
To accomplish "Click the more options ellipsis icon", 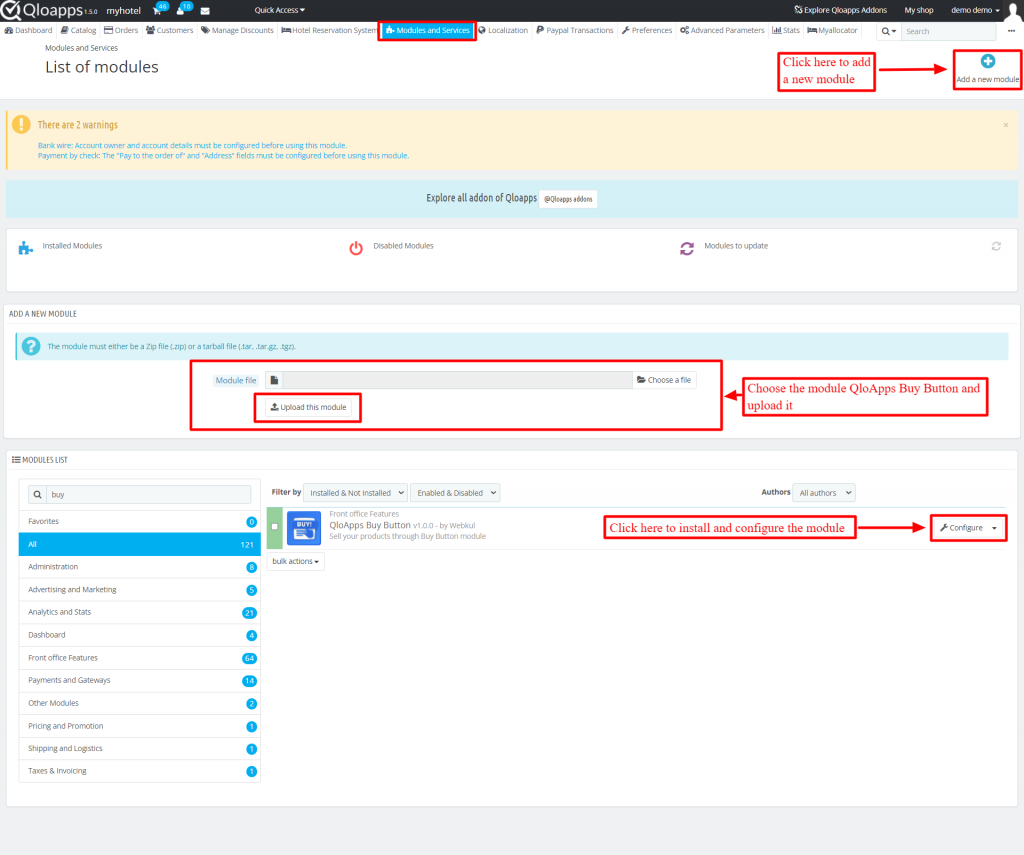I will [x=1011, y=31].
